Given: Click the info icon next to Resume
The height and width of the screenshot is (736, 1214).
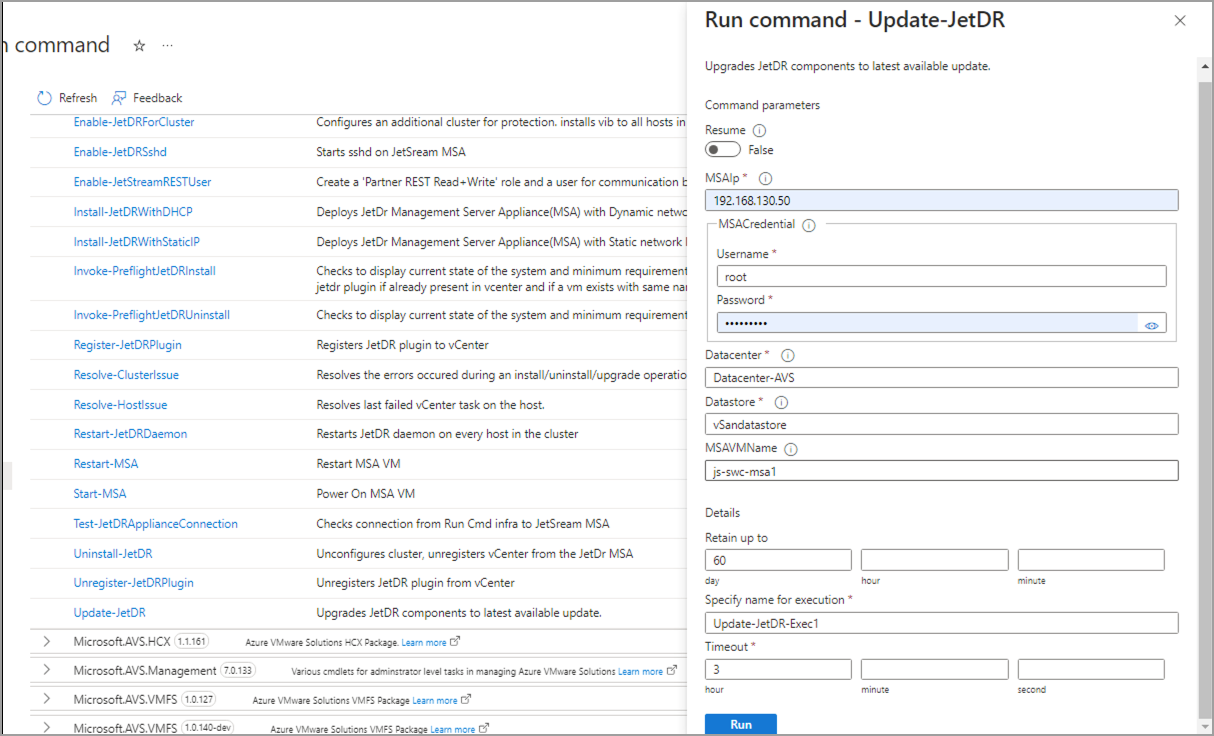Looking at the screenshot, I should click(759, 130).
